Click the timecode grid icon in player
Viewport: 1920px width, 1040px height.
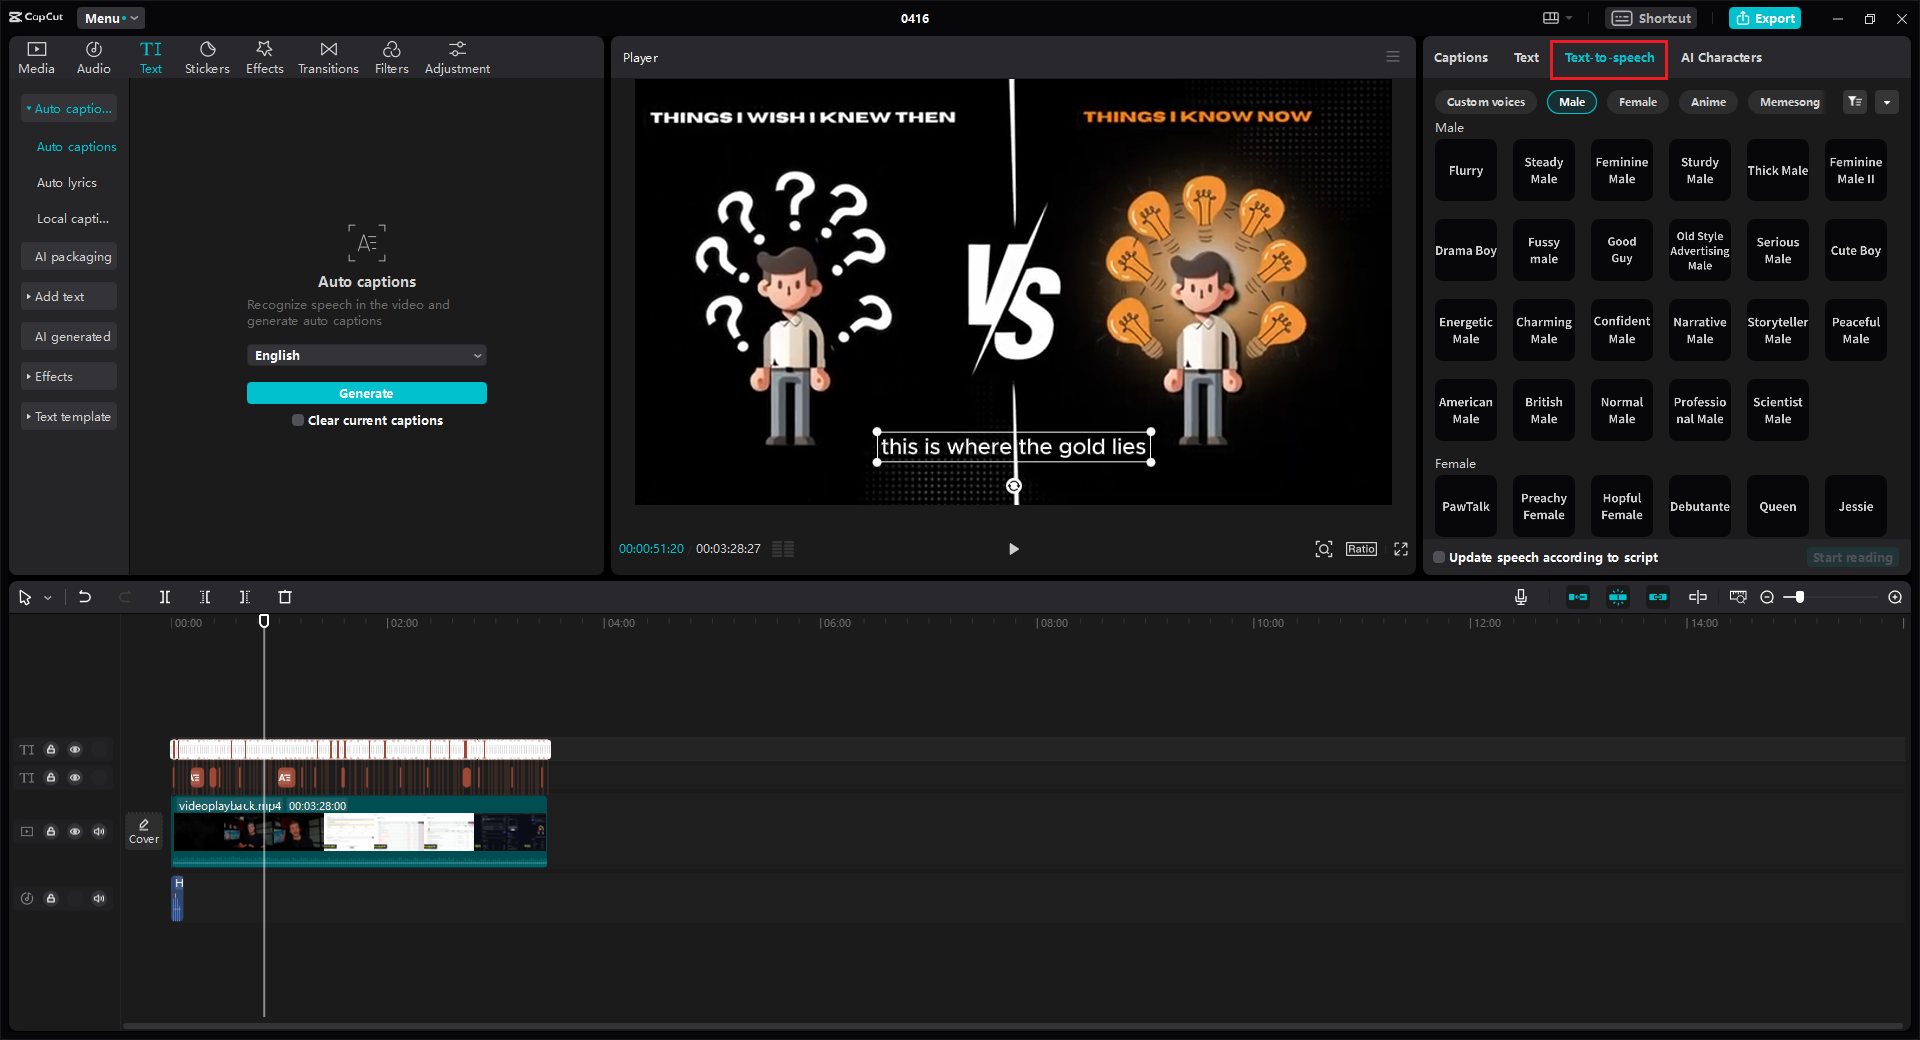(783, 549)
